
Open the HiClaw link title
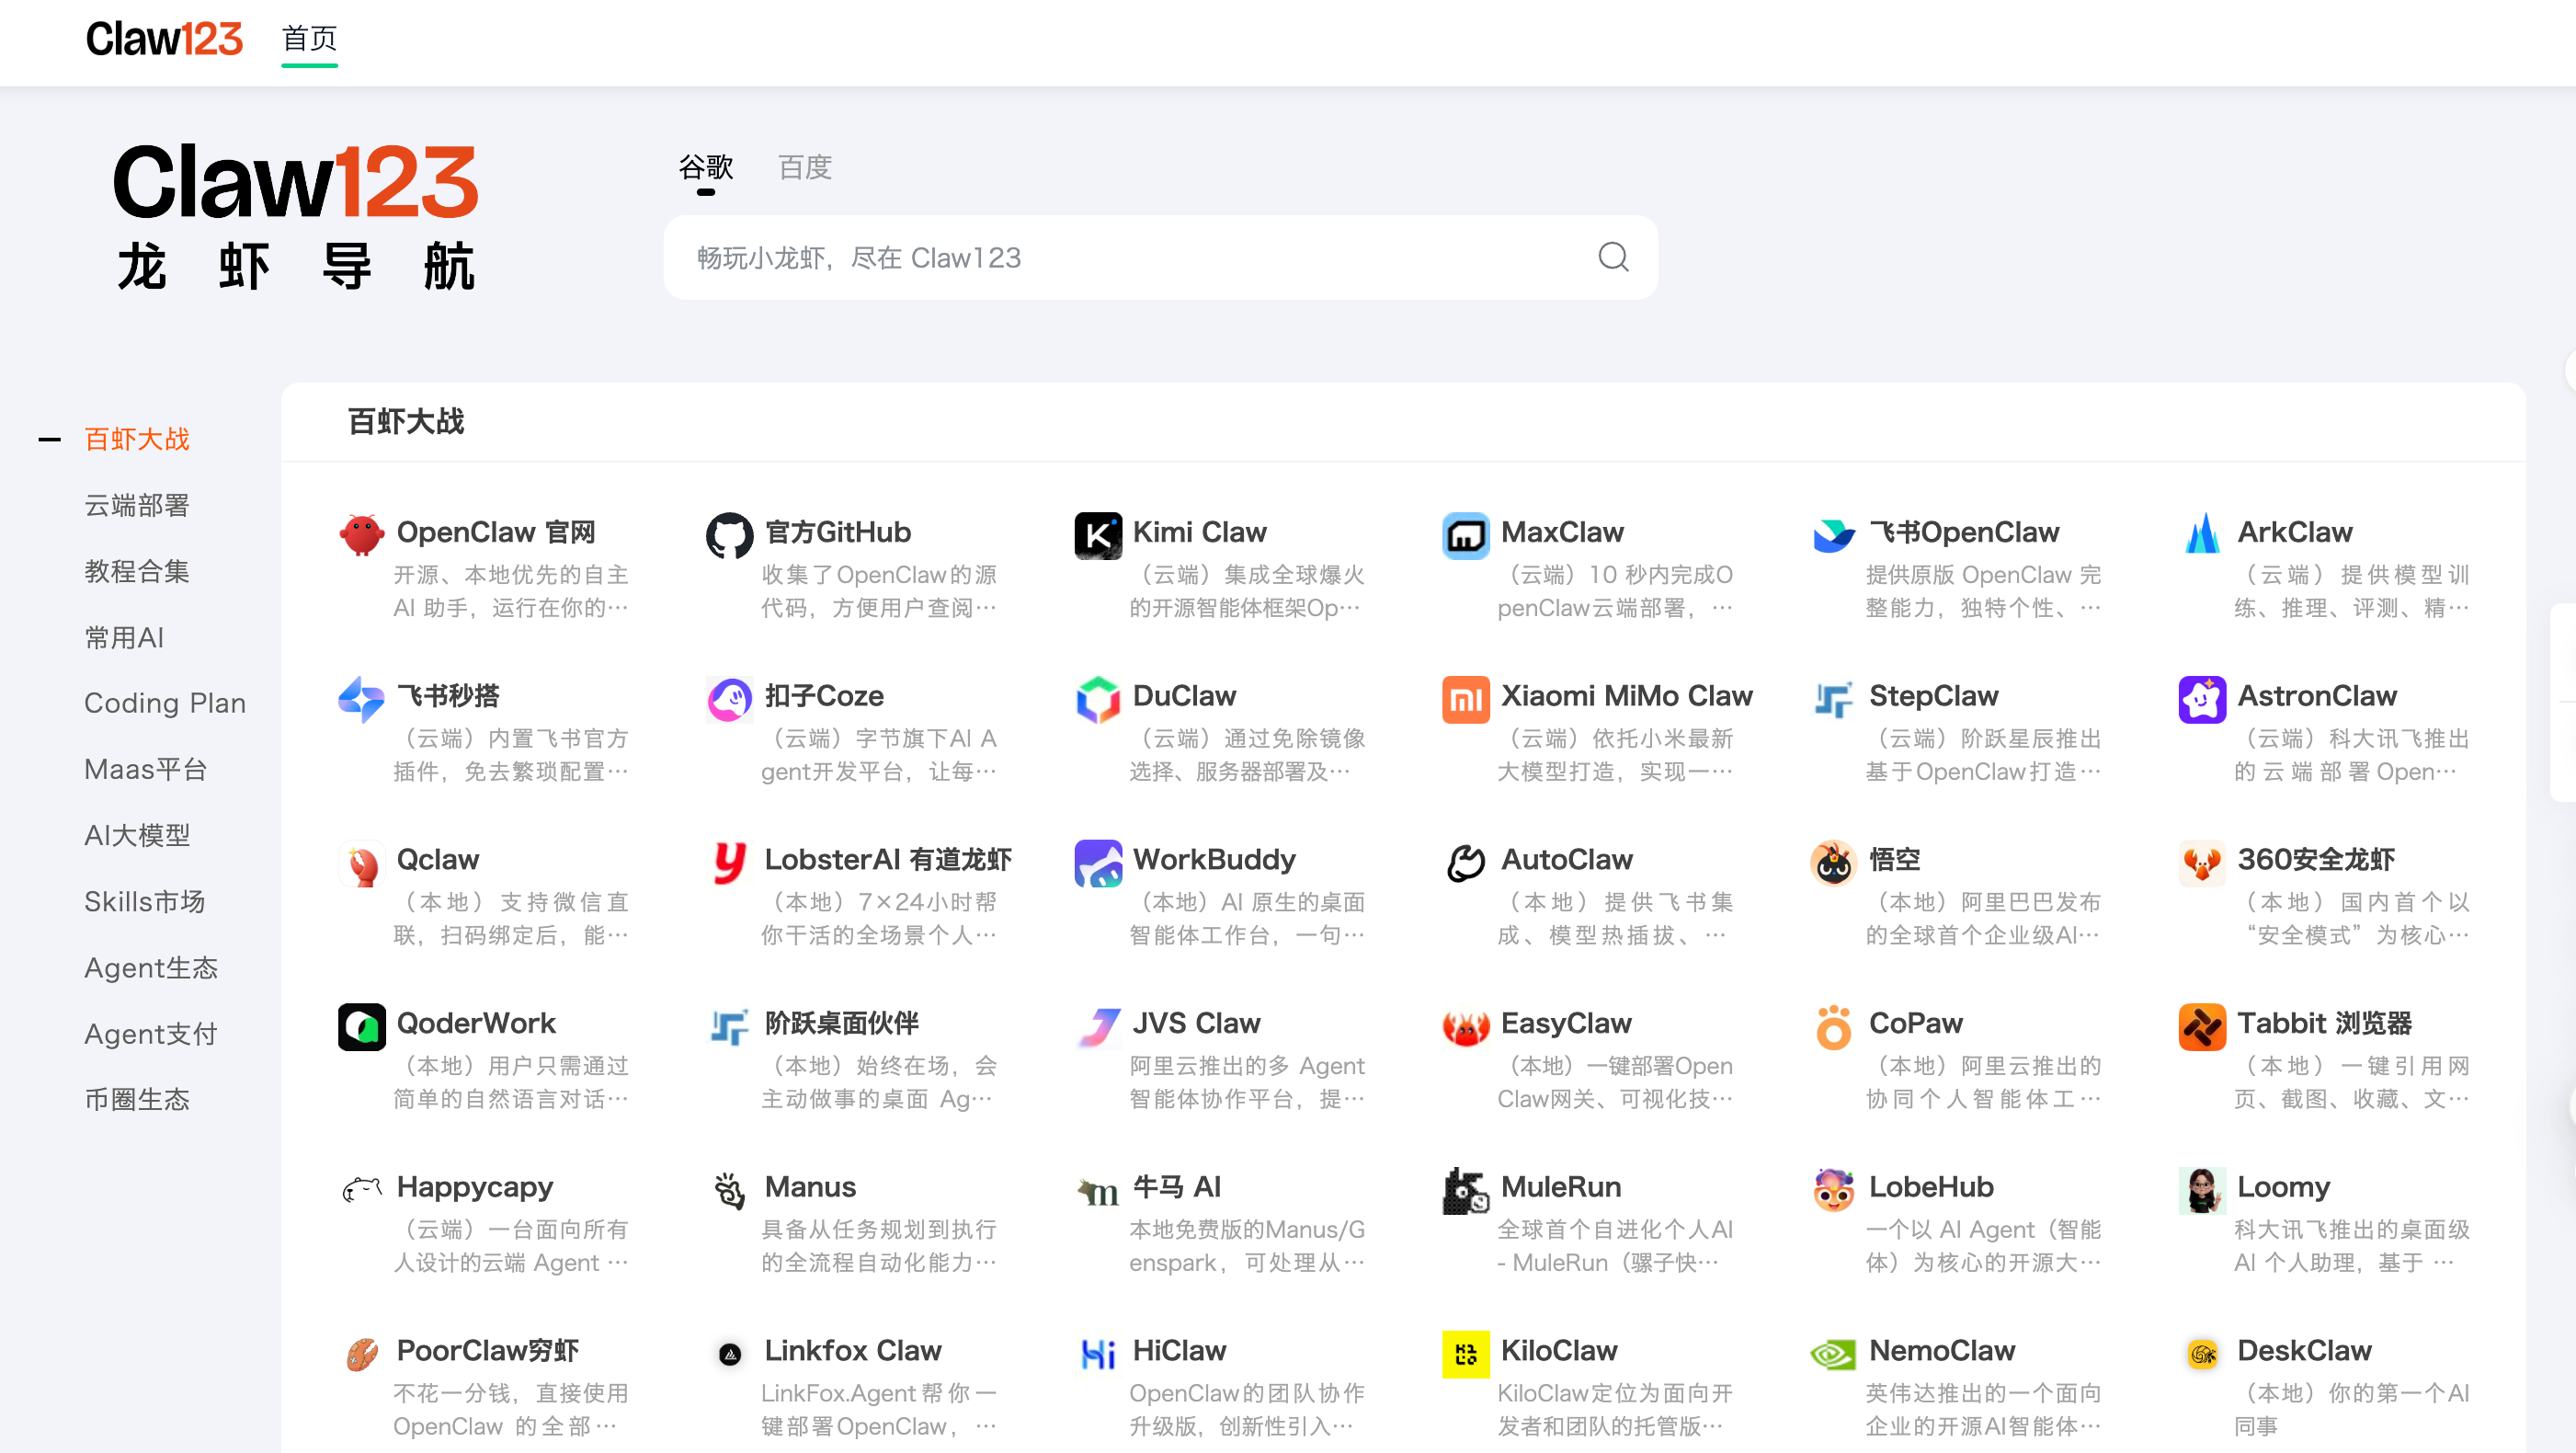tap(1179, 1351)
